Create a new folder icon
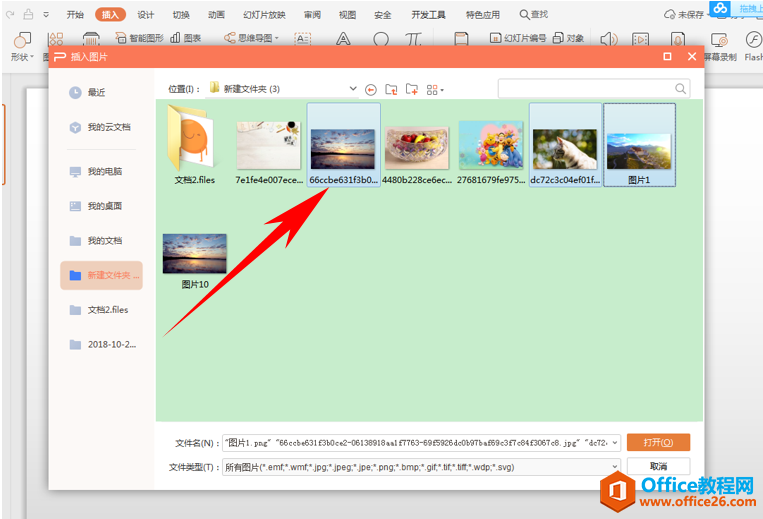763x519 pixels. coord(412,89)
